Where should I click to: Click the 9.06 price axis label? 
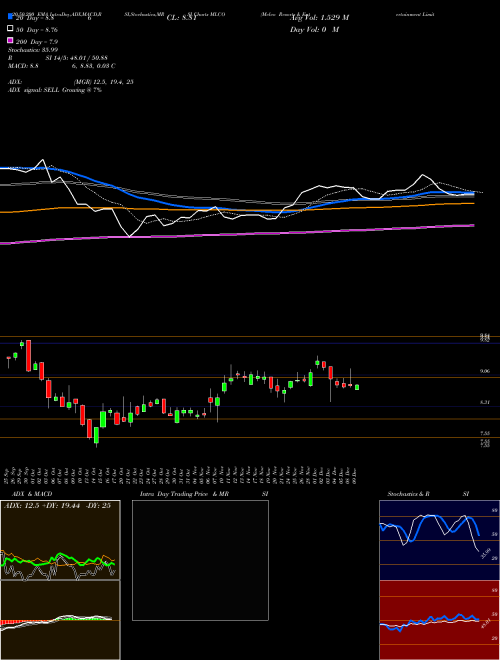(484, 371)
